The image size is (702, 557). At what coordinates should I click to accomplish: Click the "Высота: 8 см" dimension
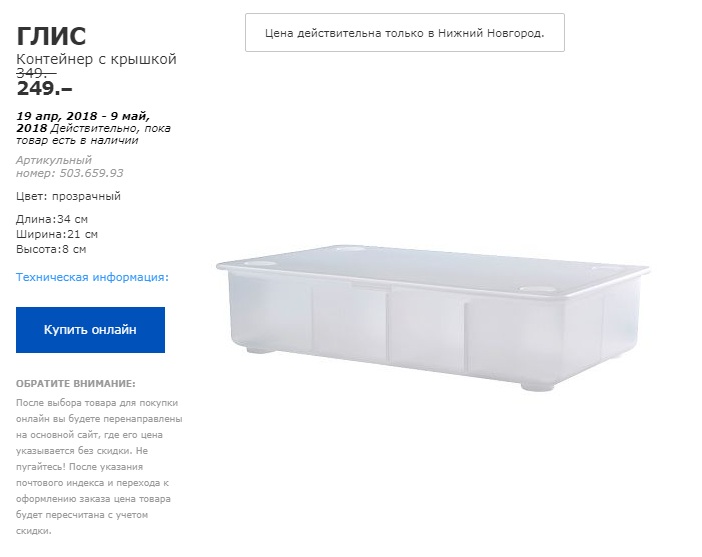pyautogui.click(x=52, y=248)
